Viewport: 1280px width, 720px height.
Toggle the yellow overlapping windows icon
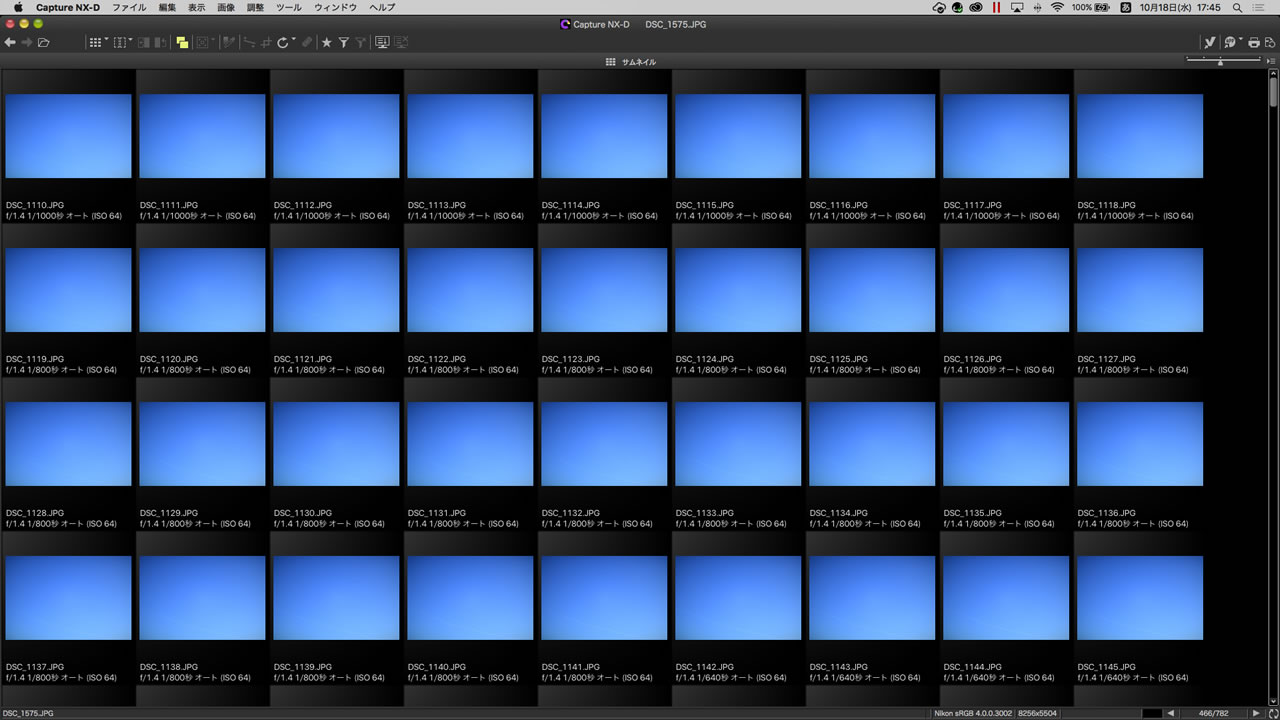coord(182,42)
